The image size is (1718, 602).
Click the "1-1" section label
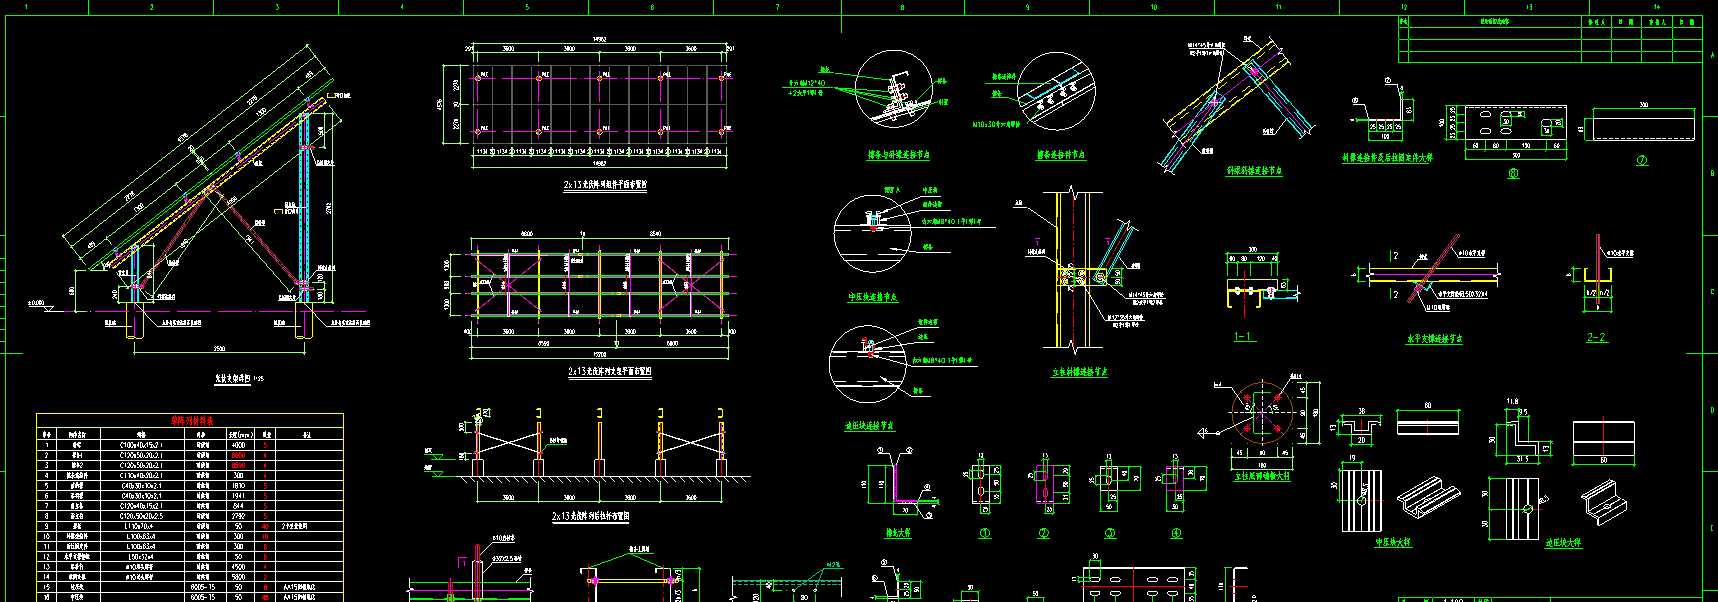coord(1243,337)
